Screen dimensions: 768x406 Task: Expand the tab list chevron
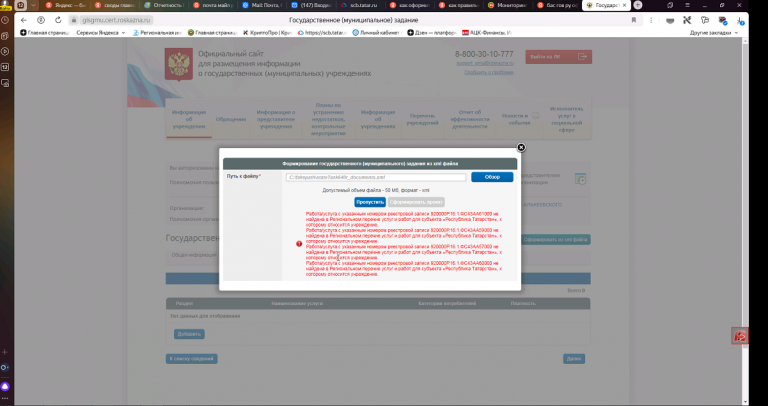[33, 5]
